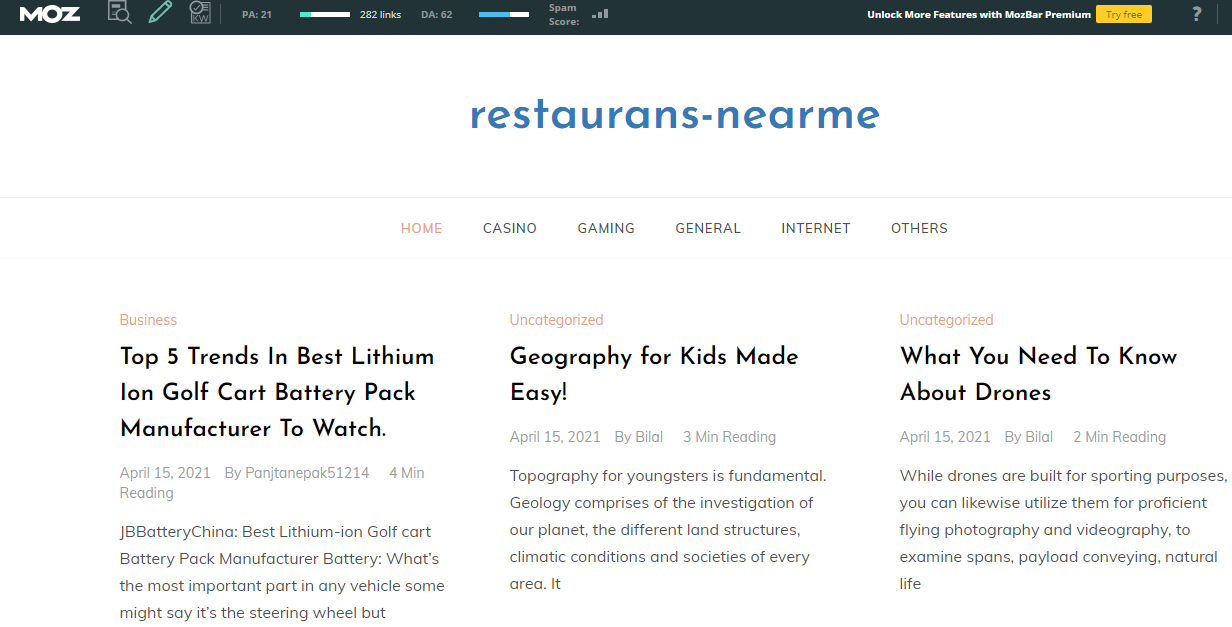This screenshot has width=1232, height=627.
Task: Open the CASINO menu item
Action: tap(510, 228)
